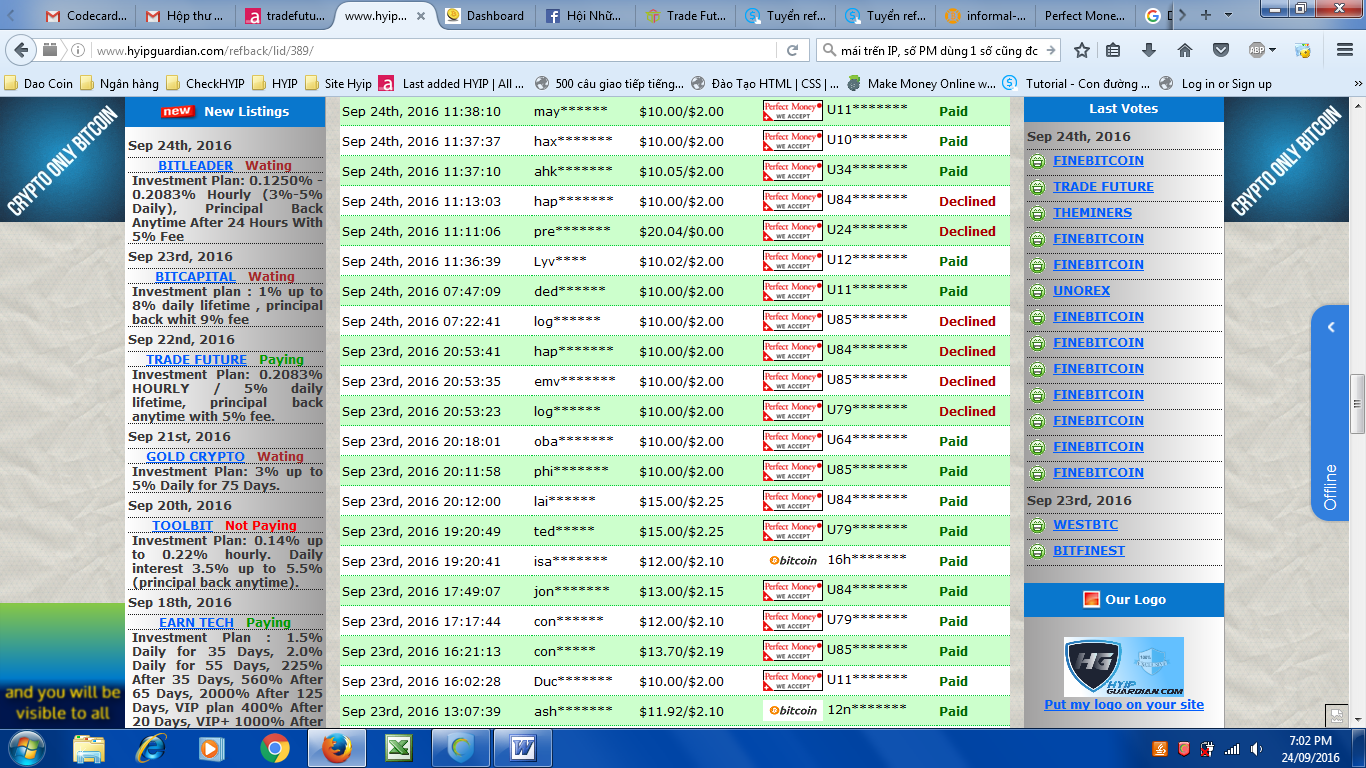Open the Windows Start menu

pos(27,748)
